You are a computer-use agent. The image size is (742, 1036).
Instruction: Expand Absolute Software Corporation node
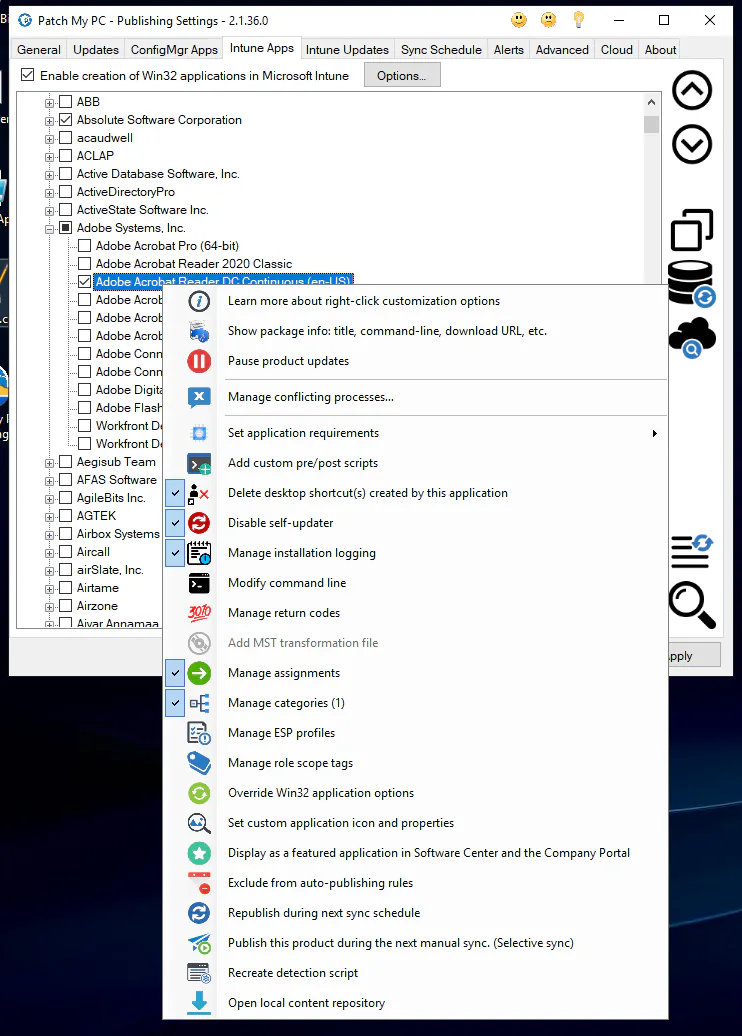click(x=50, y=121)
